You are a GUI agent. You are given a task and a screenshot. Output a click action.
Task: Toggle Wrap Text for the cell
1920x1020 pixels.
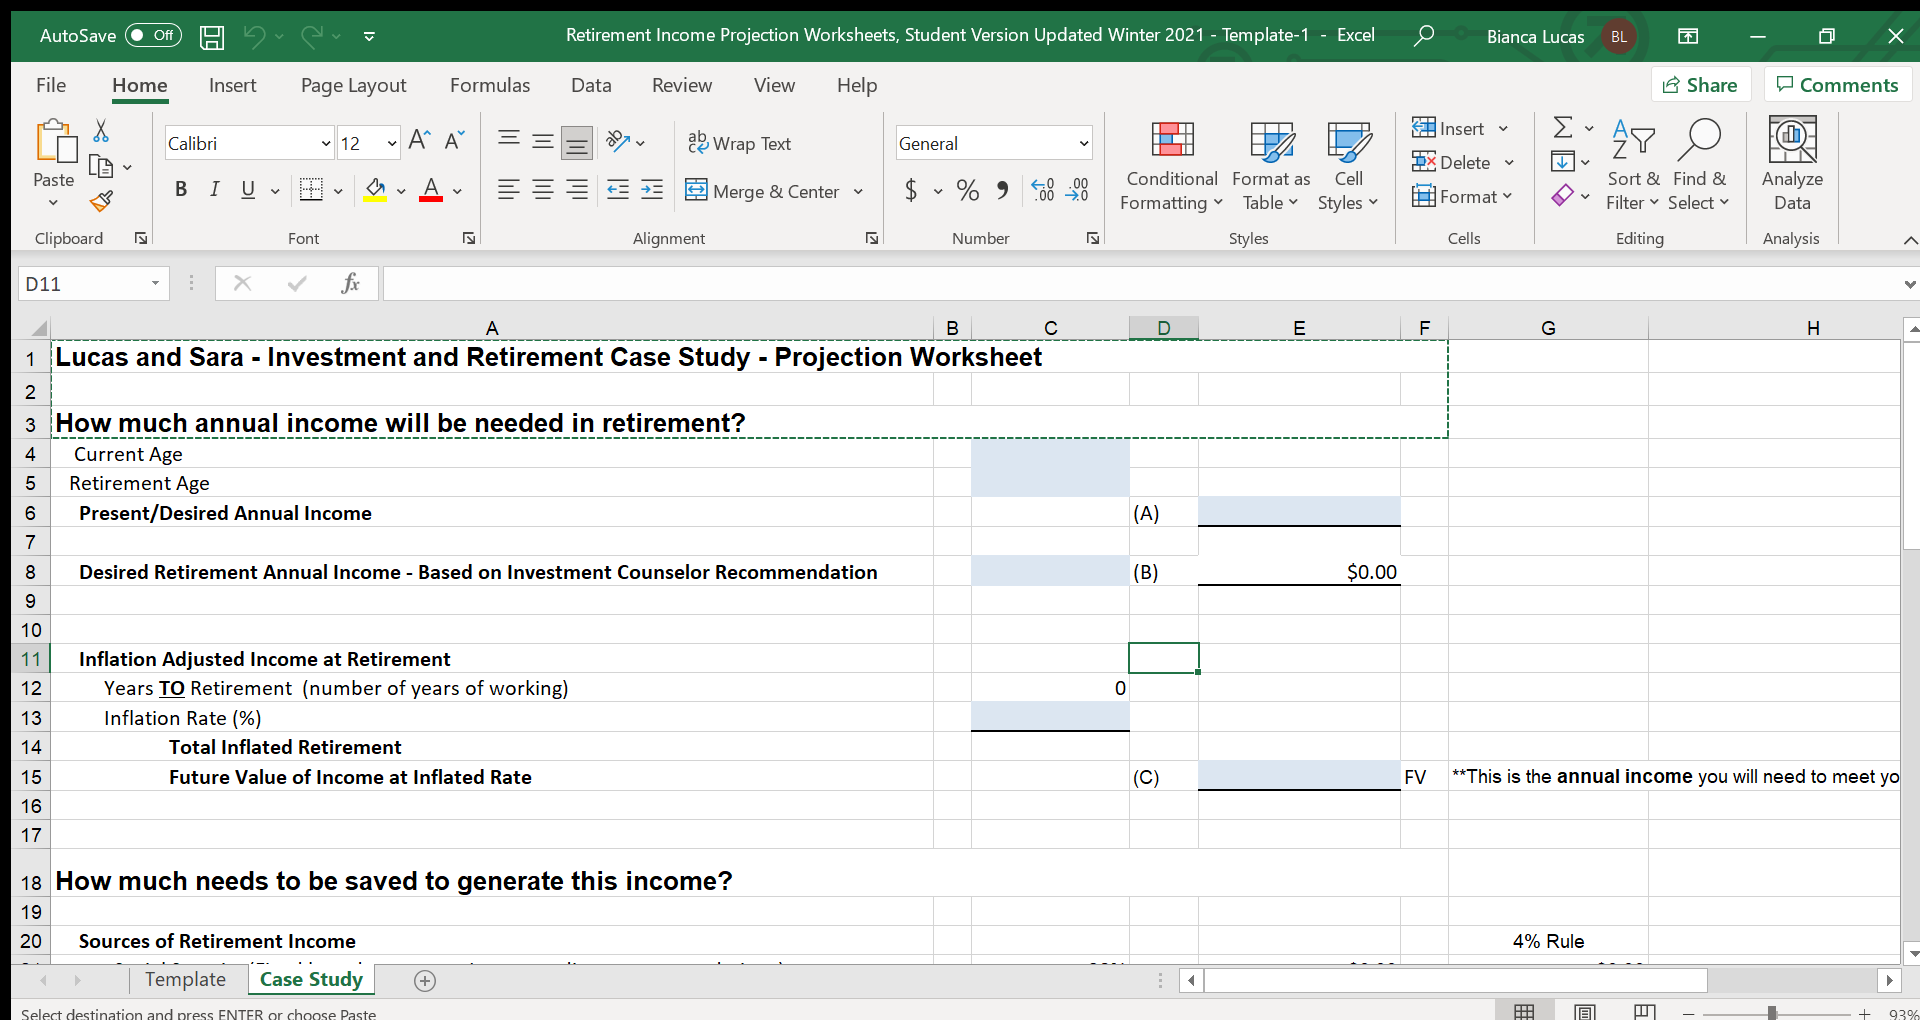point(739,143)
